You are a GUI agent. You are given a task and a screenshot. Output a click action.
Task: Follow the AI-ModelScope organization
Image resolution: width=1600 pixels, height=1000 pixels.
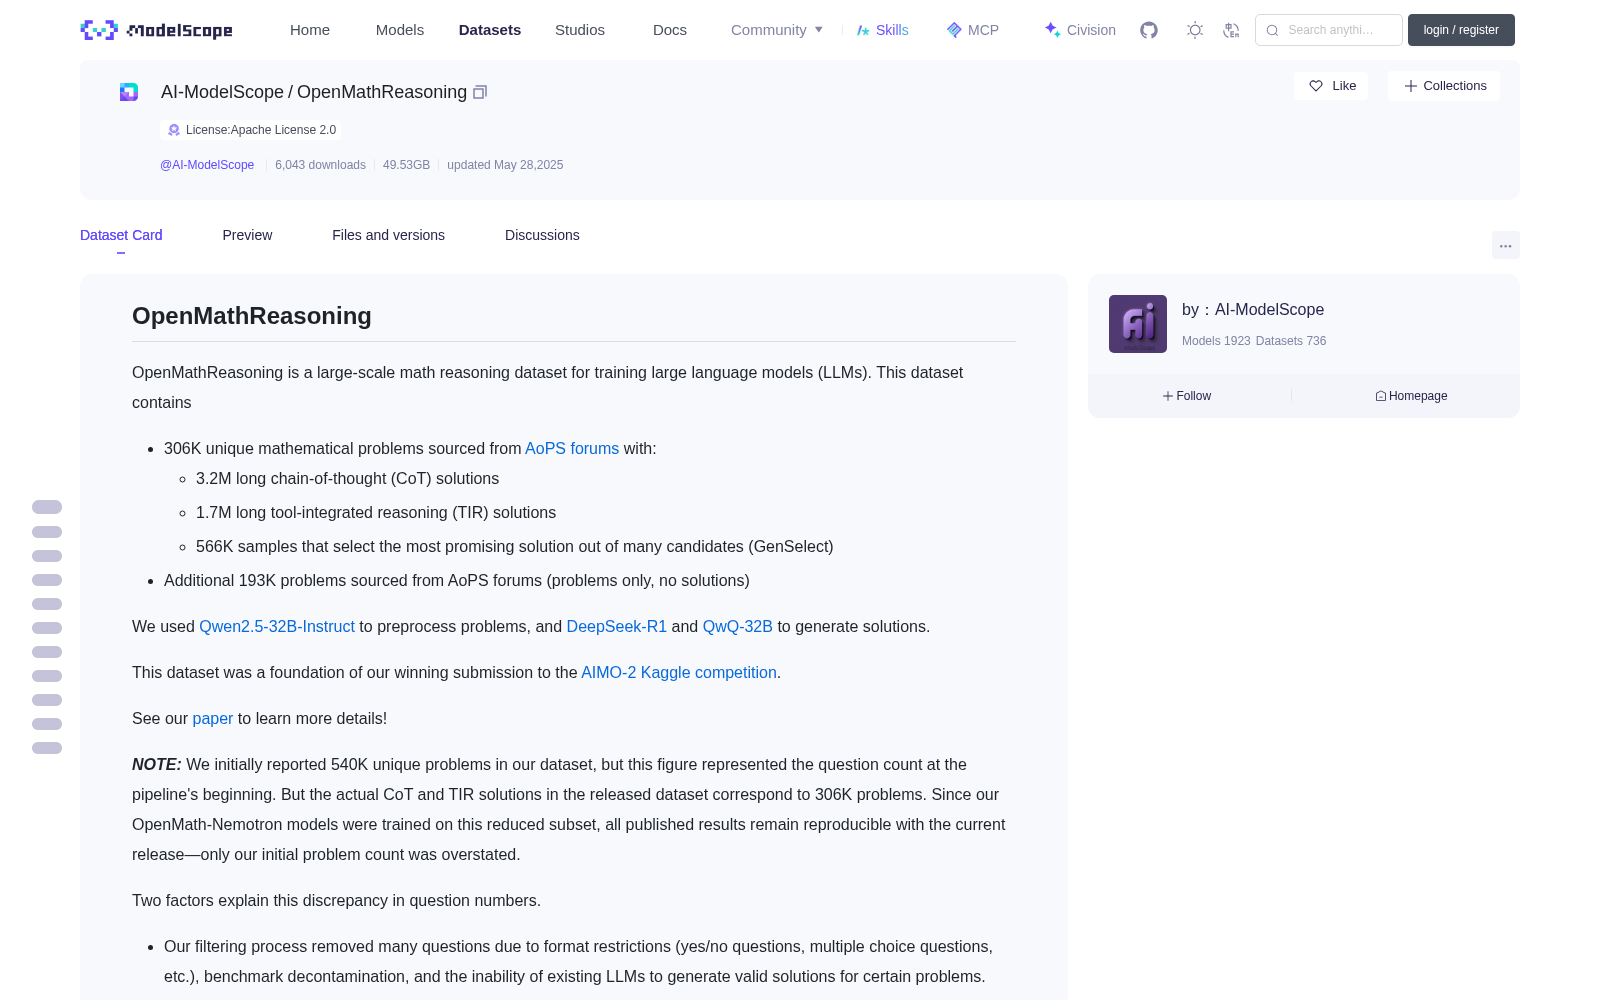(x=1187, y=396)
